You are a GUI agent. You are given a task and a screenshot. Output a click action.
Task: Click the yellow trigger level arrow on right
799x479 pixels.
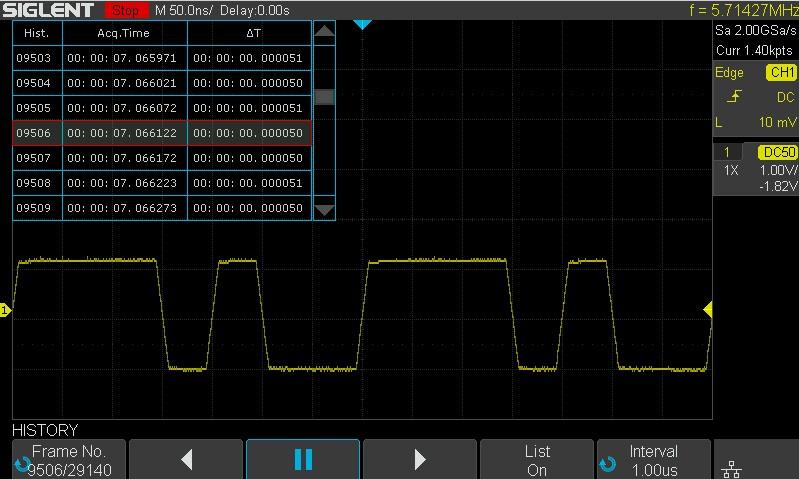click(x=707, y=310)
